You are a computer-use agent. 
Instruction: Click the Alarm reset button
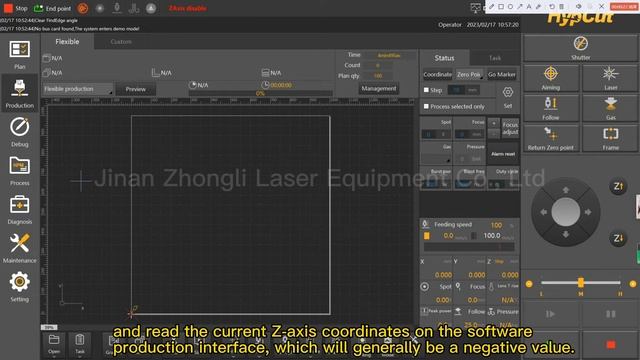click(x=503, y=154)
